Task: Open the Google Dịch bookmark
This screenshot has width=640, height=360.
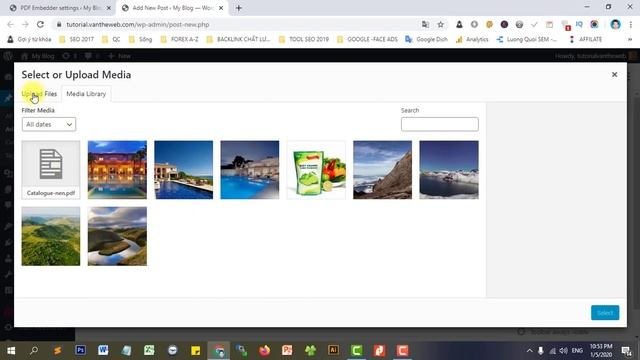Action: (427, 39)
